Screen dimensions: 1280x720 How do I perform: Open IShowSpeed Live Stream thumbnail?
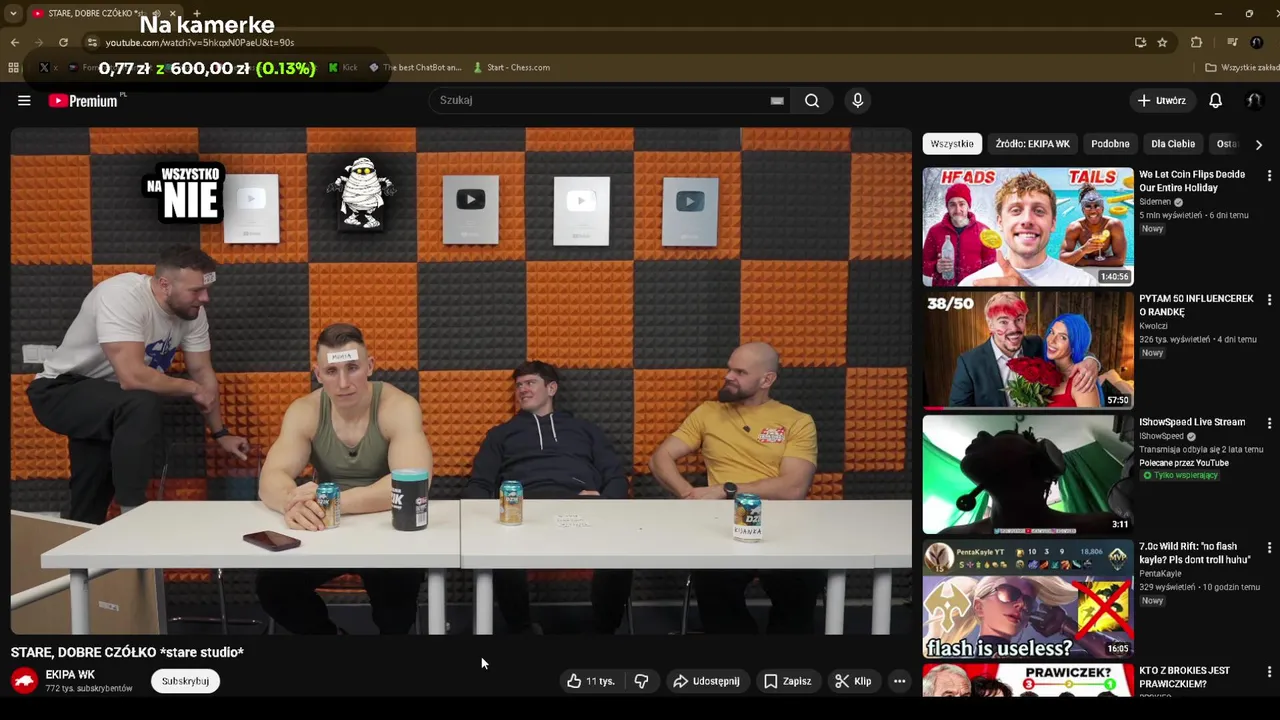1028,474
